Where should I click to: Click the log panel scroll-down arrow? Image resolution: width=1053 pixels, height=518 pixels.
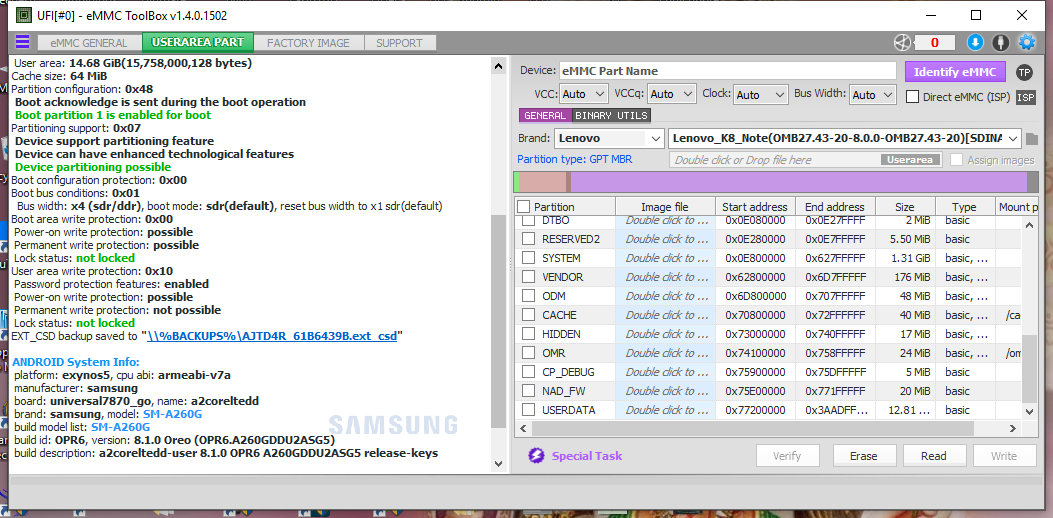click(498, 463)
